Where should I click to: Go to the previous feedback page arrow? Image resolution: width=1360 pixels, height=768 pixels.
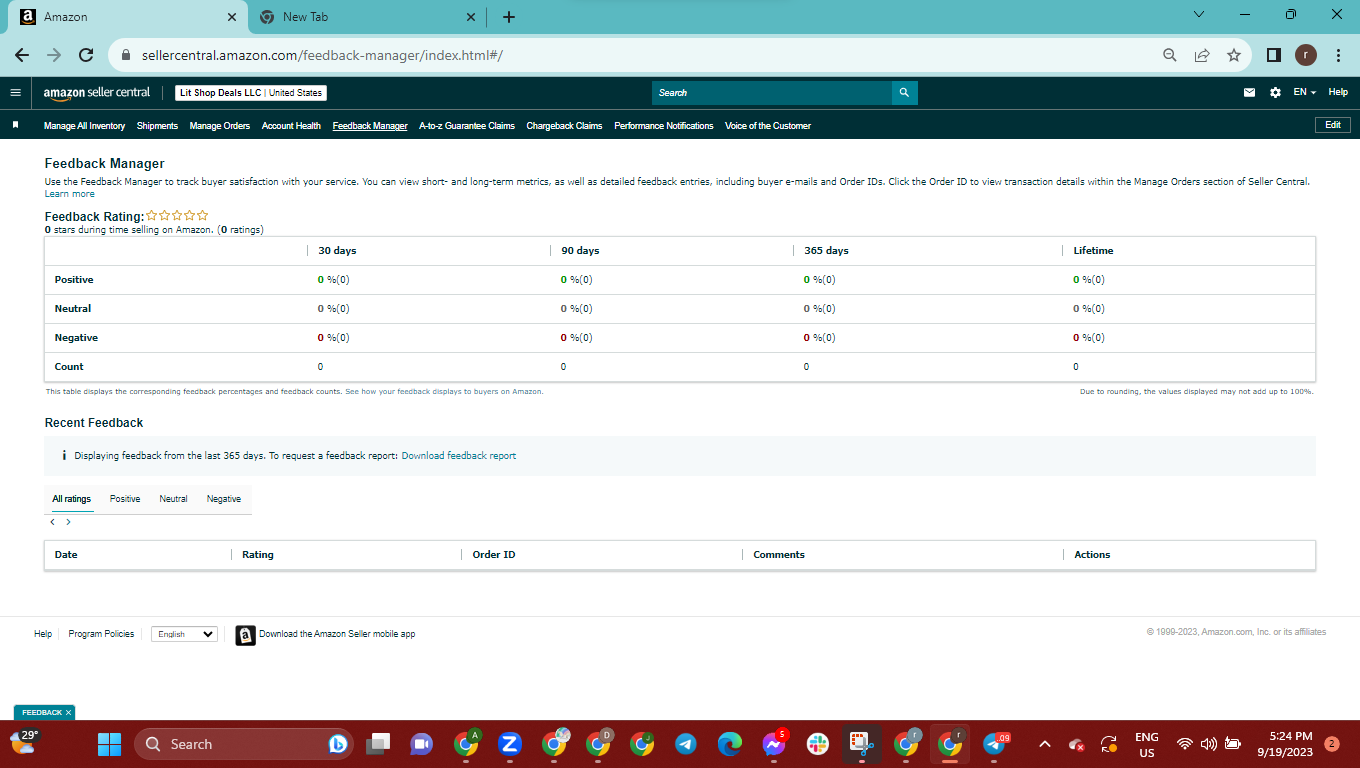52,522
